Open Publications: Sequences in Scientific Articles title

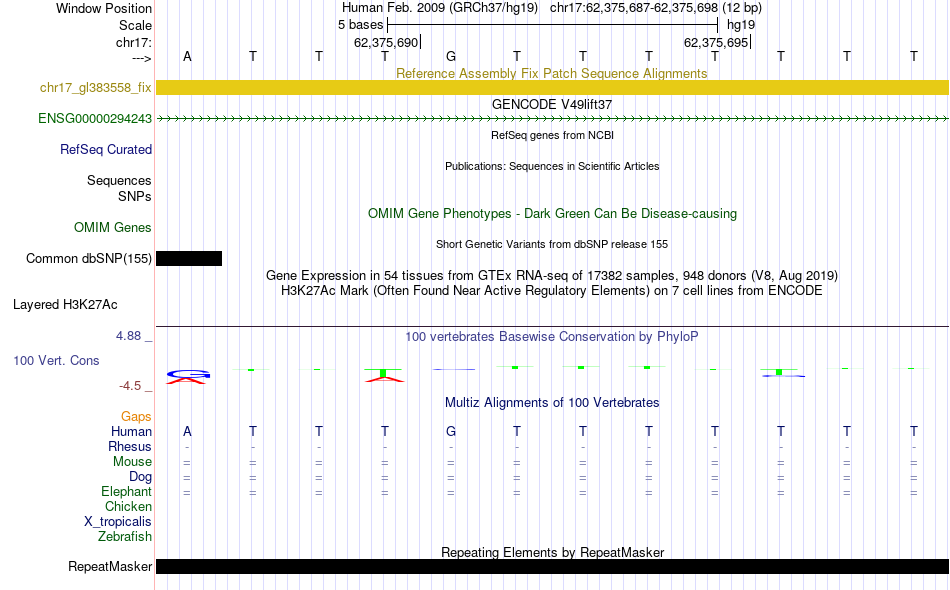click(x=552, y=166)
